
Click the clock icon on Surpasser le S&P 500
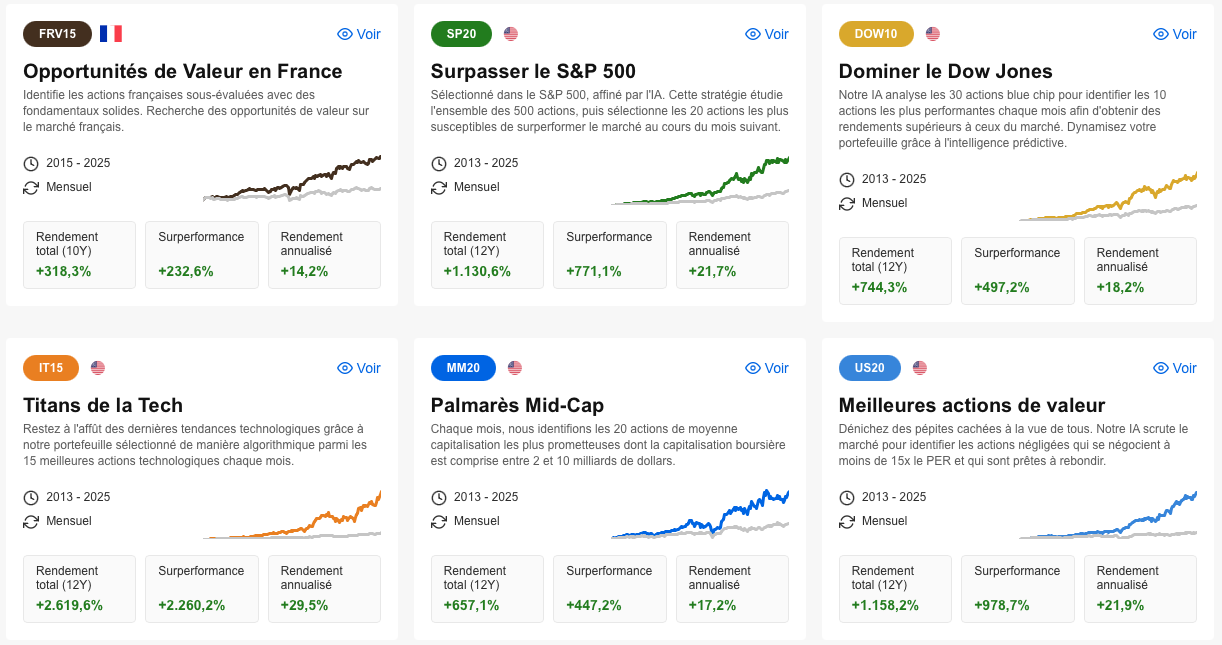pos(439,163)
